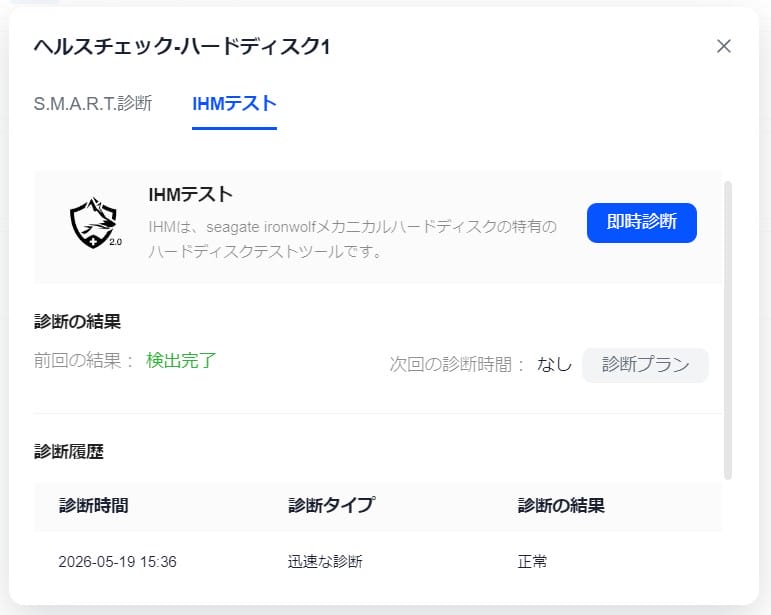The image size is (771, 615).
Task: Click the 検出完了 status text
Action: [181, 360]
